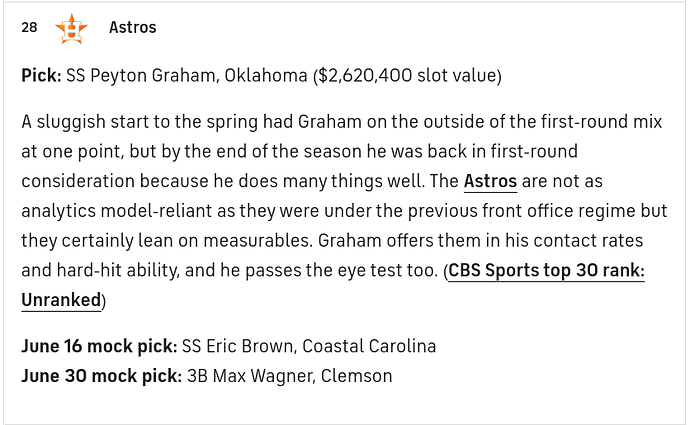Click SS Eric Brown mock pick name

(239, 346)
